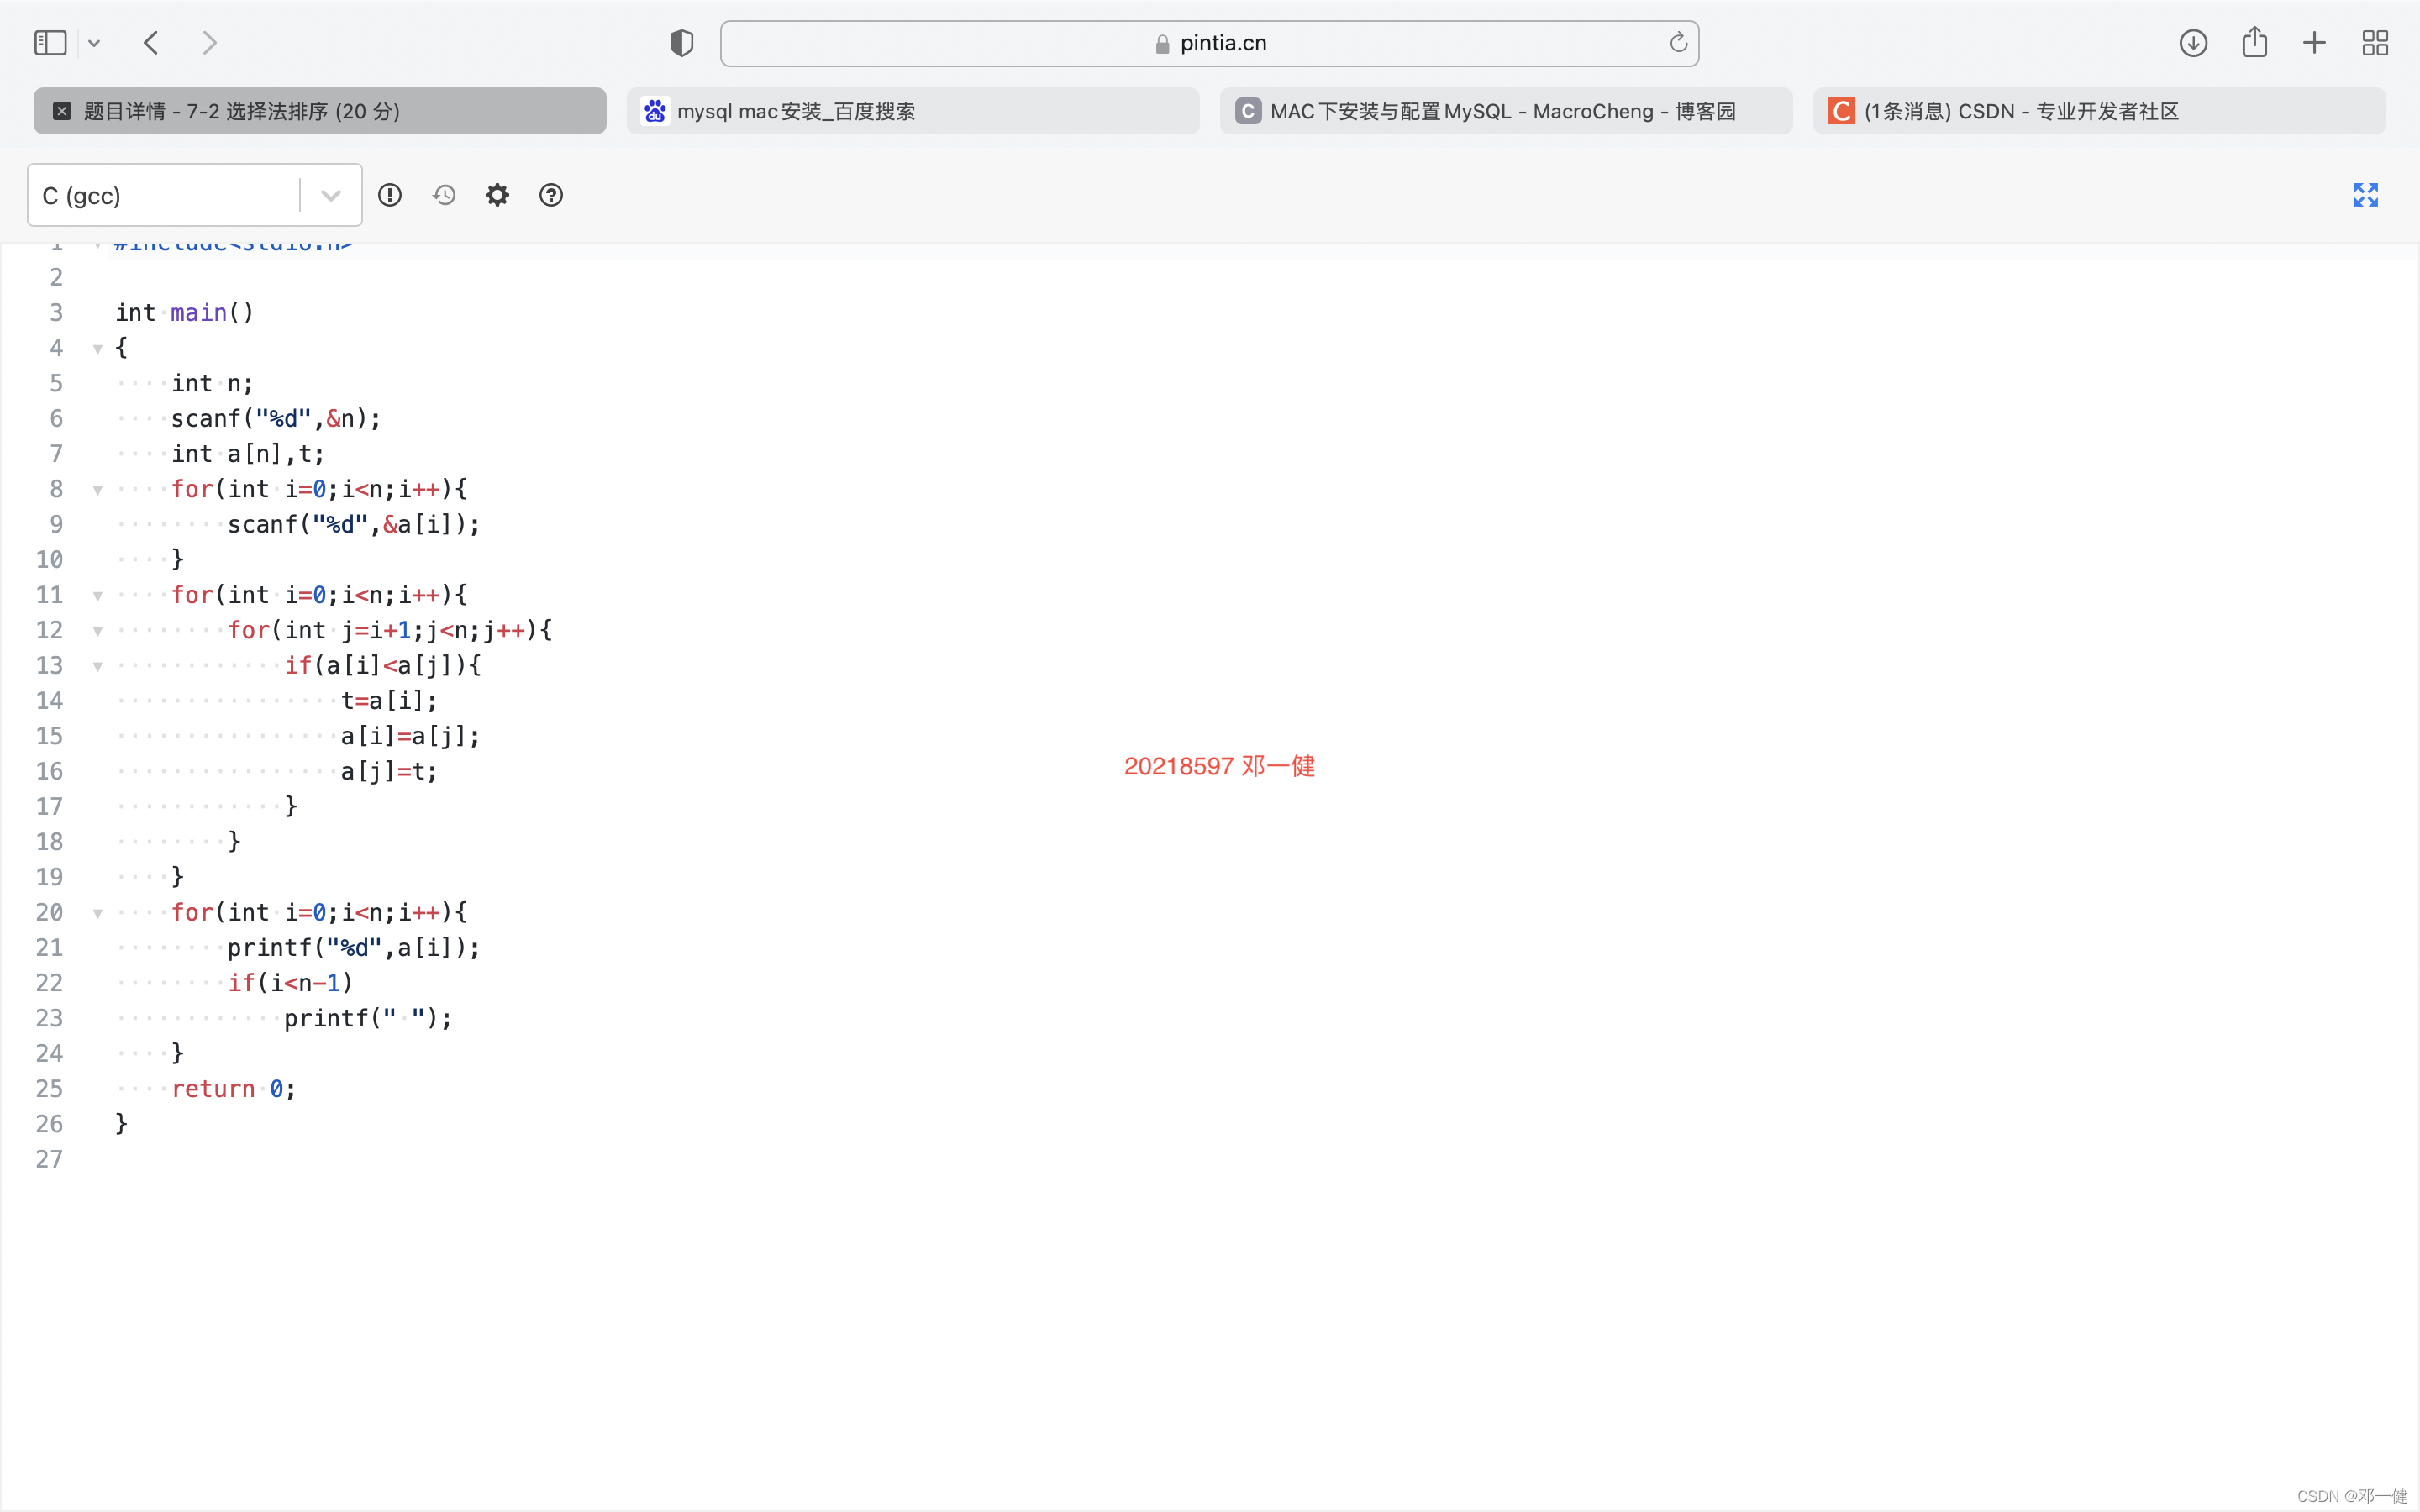
Task: Open submission history clock icon
Action: click(444, 195)
